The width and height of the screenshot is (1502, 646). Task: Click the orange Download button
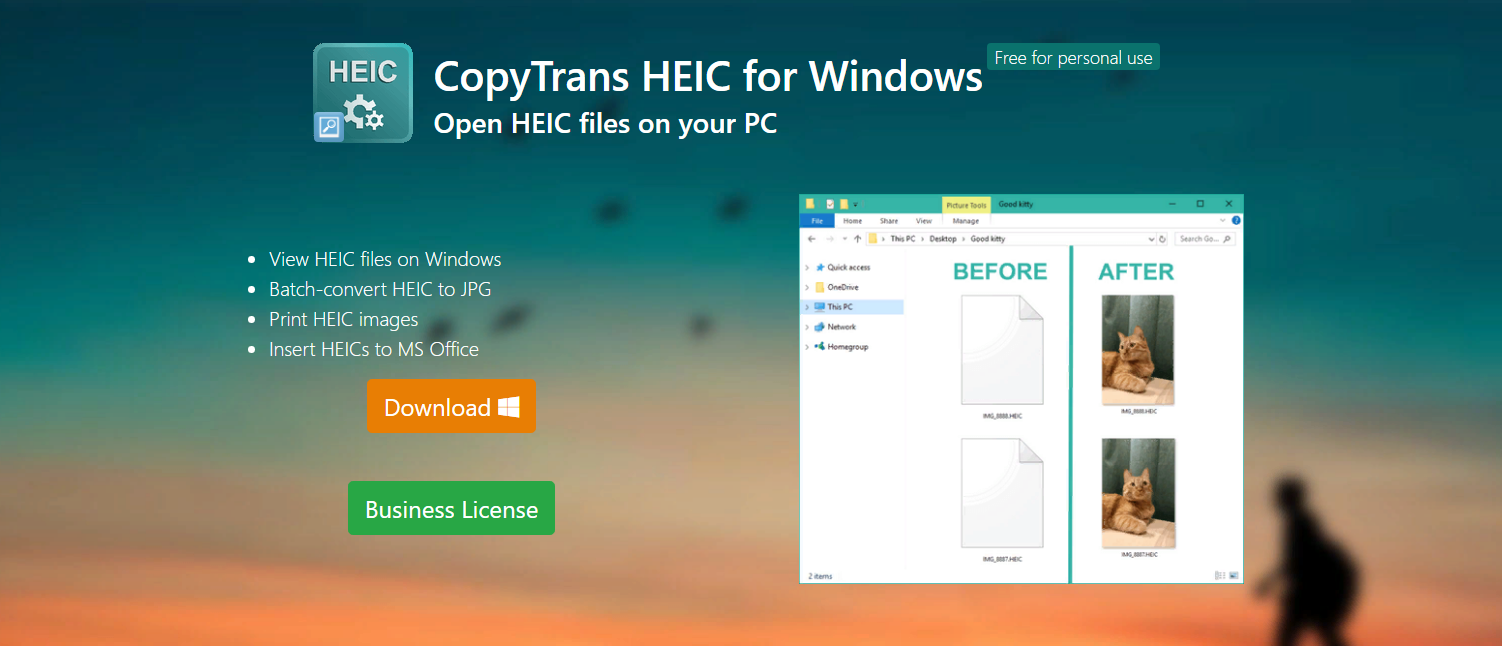451,407
